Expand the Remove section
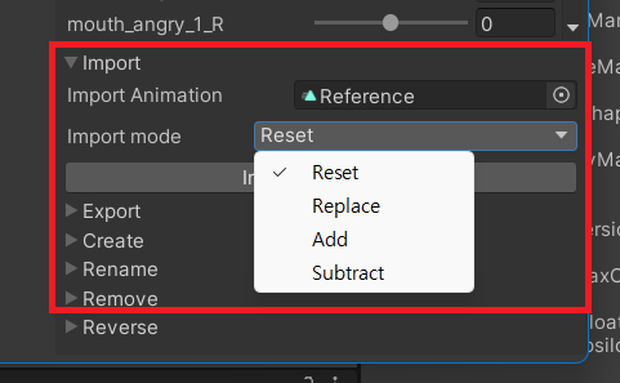 click(71, 298)
